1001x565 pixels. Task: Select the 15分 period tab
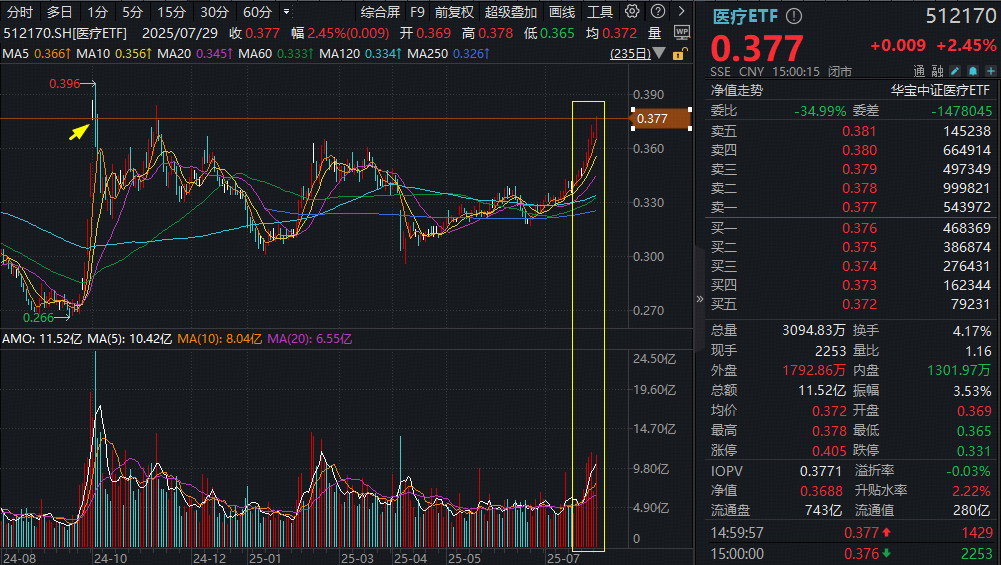(172, 12)
